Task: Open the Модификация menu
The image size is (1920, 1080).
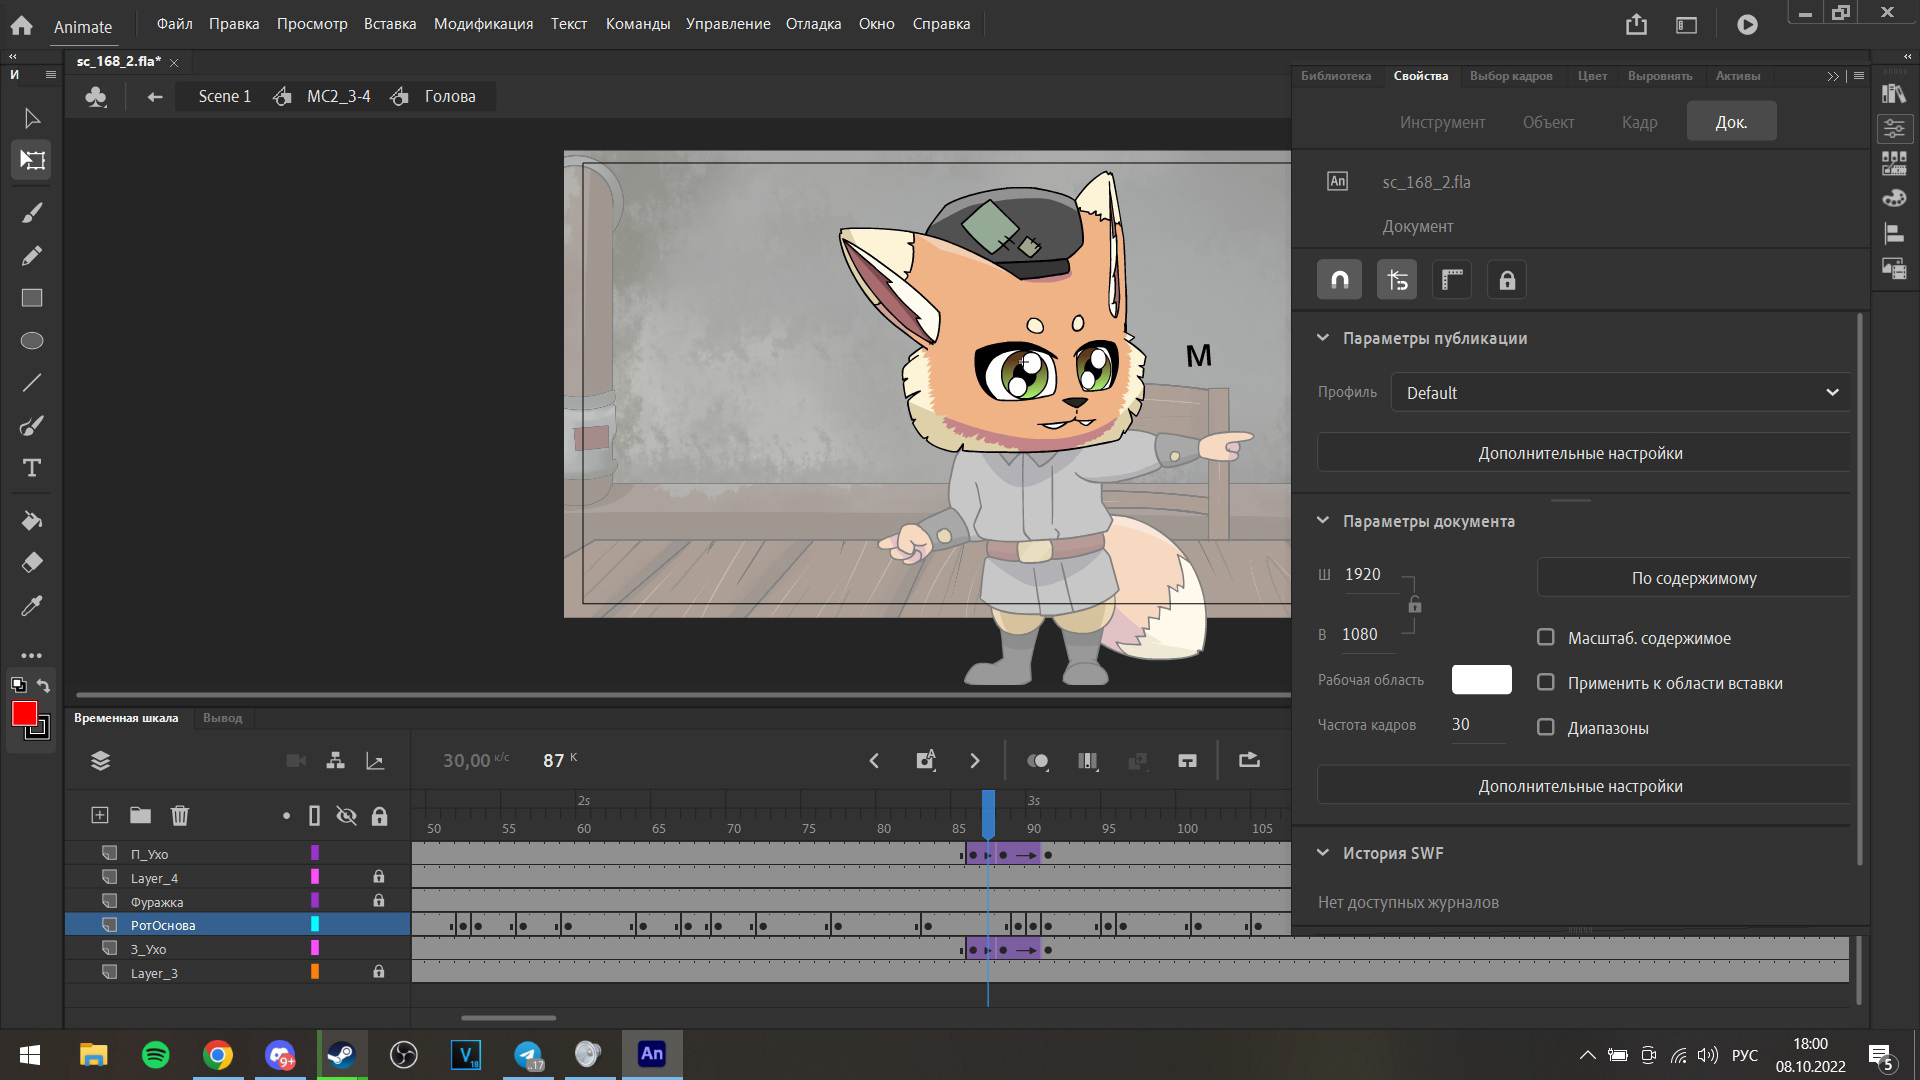Action: click(483, 24)
